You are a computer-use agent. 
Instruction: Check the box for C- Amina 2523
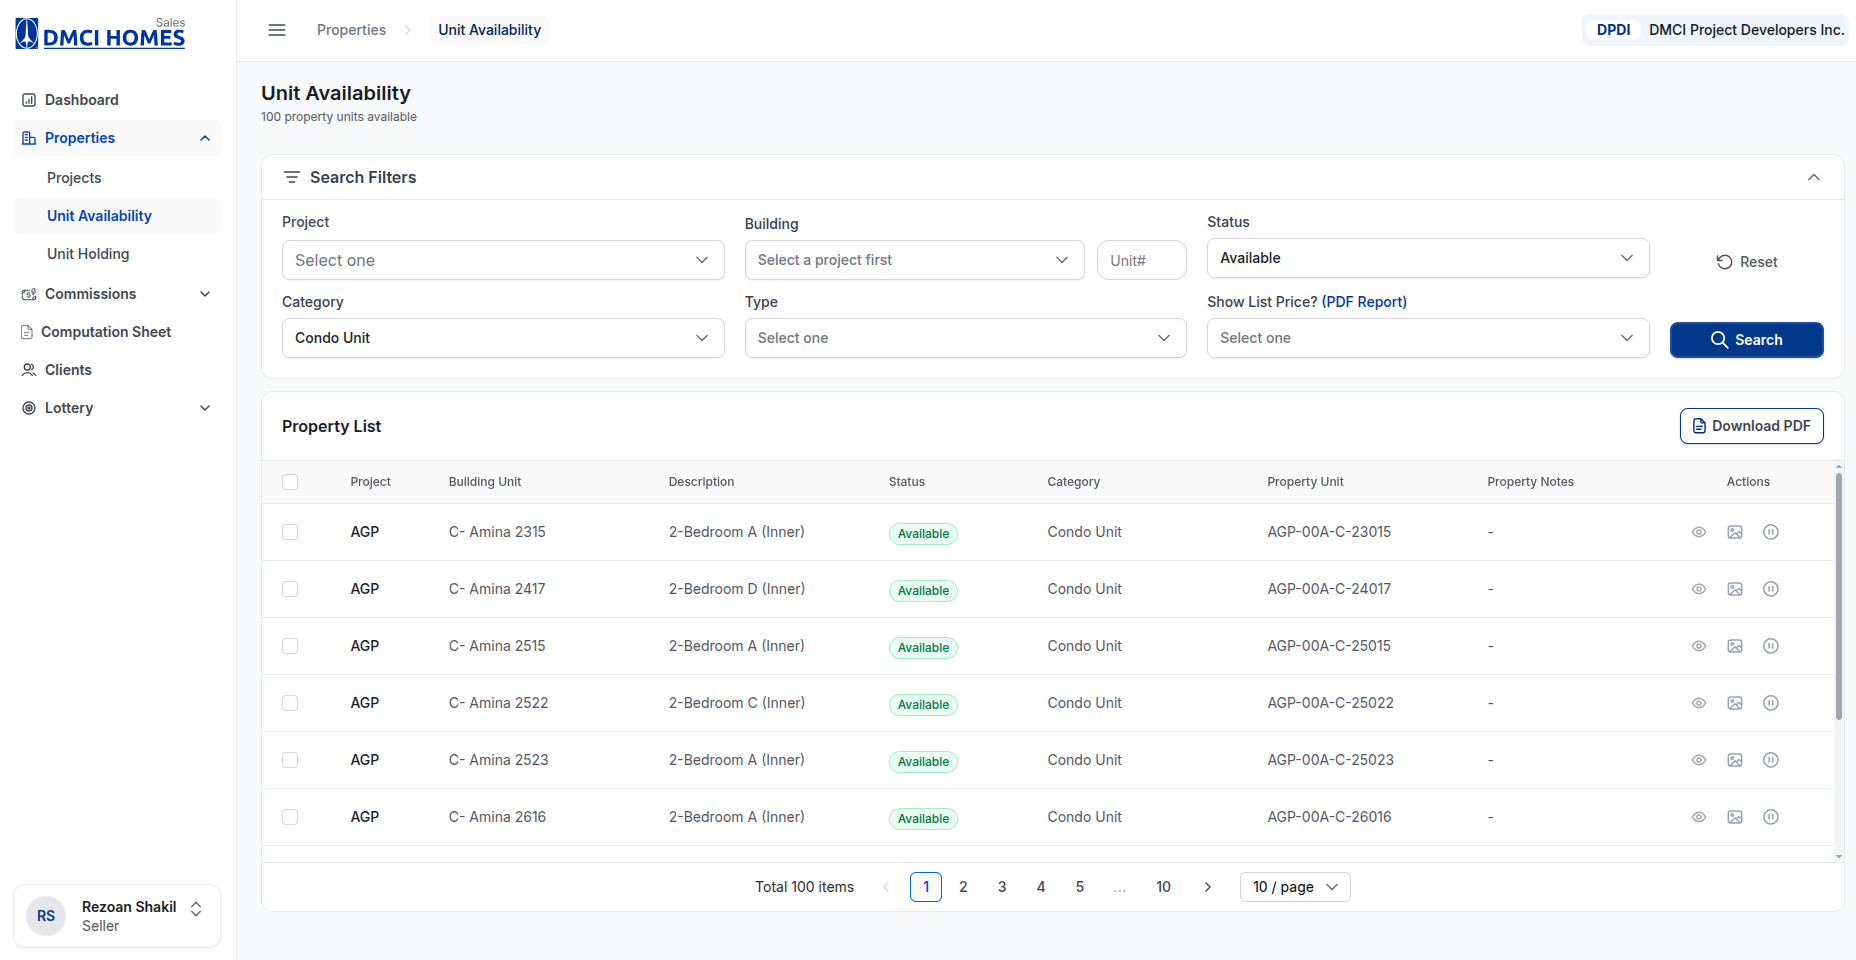pos(290,760)
